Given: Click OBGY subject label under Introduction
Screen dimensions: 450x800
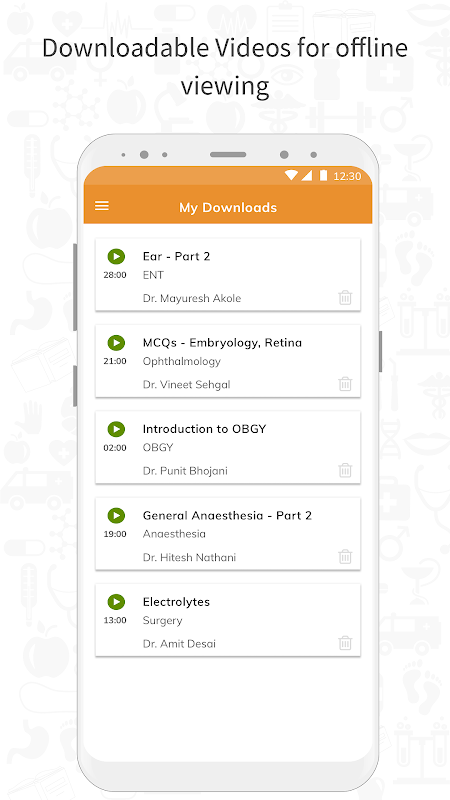Looking at the screenshot, I should [158, 447].
